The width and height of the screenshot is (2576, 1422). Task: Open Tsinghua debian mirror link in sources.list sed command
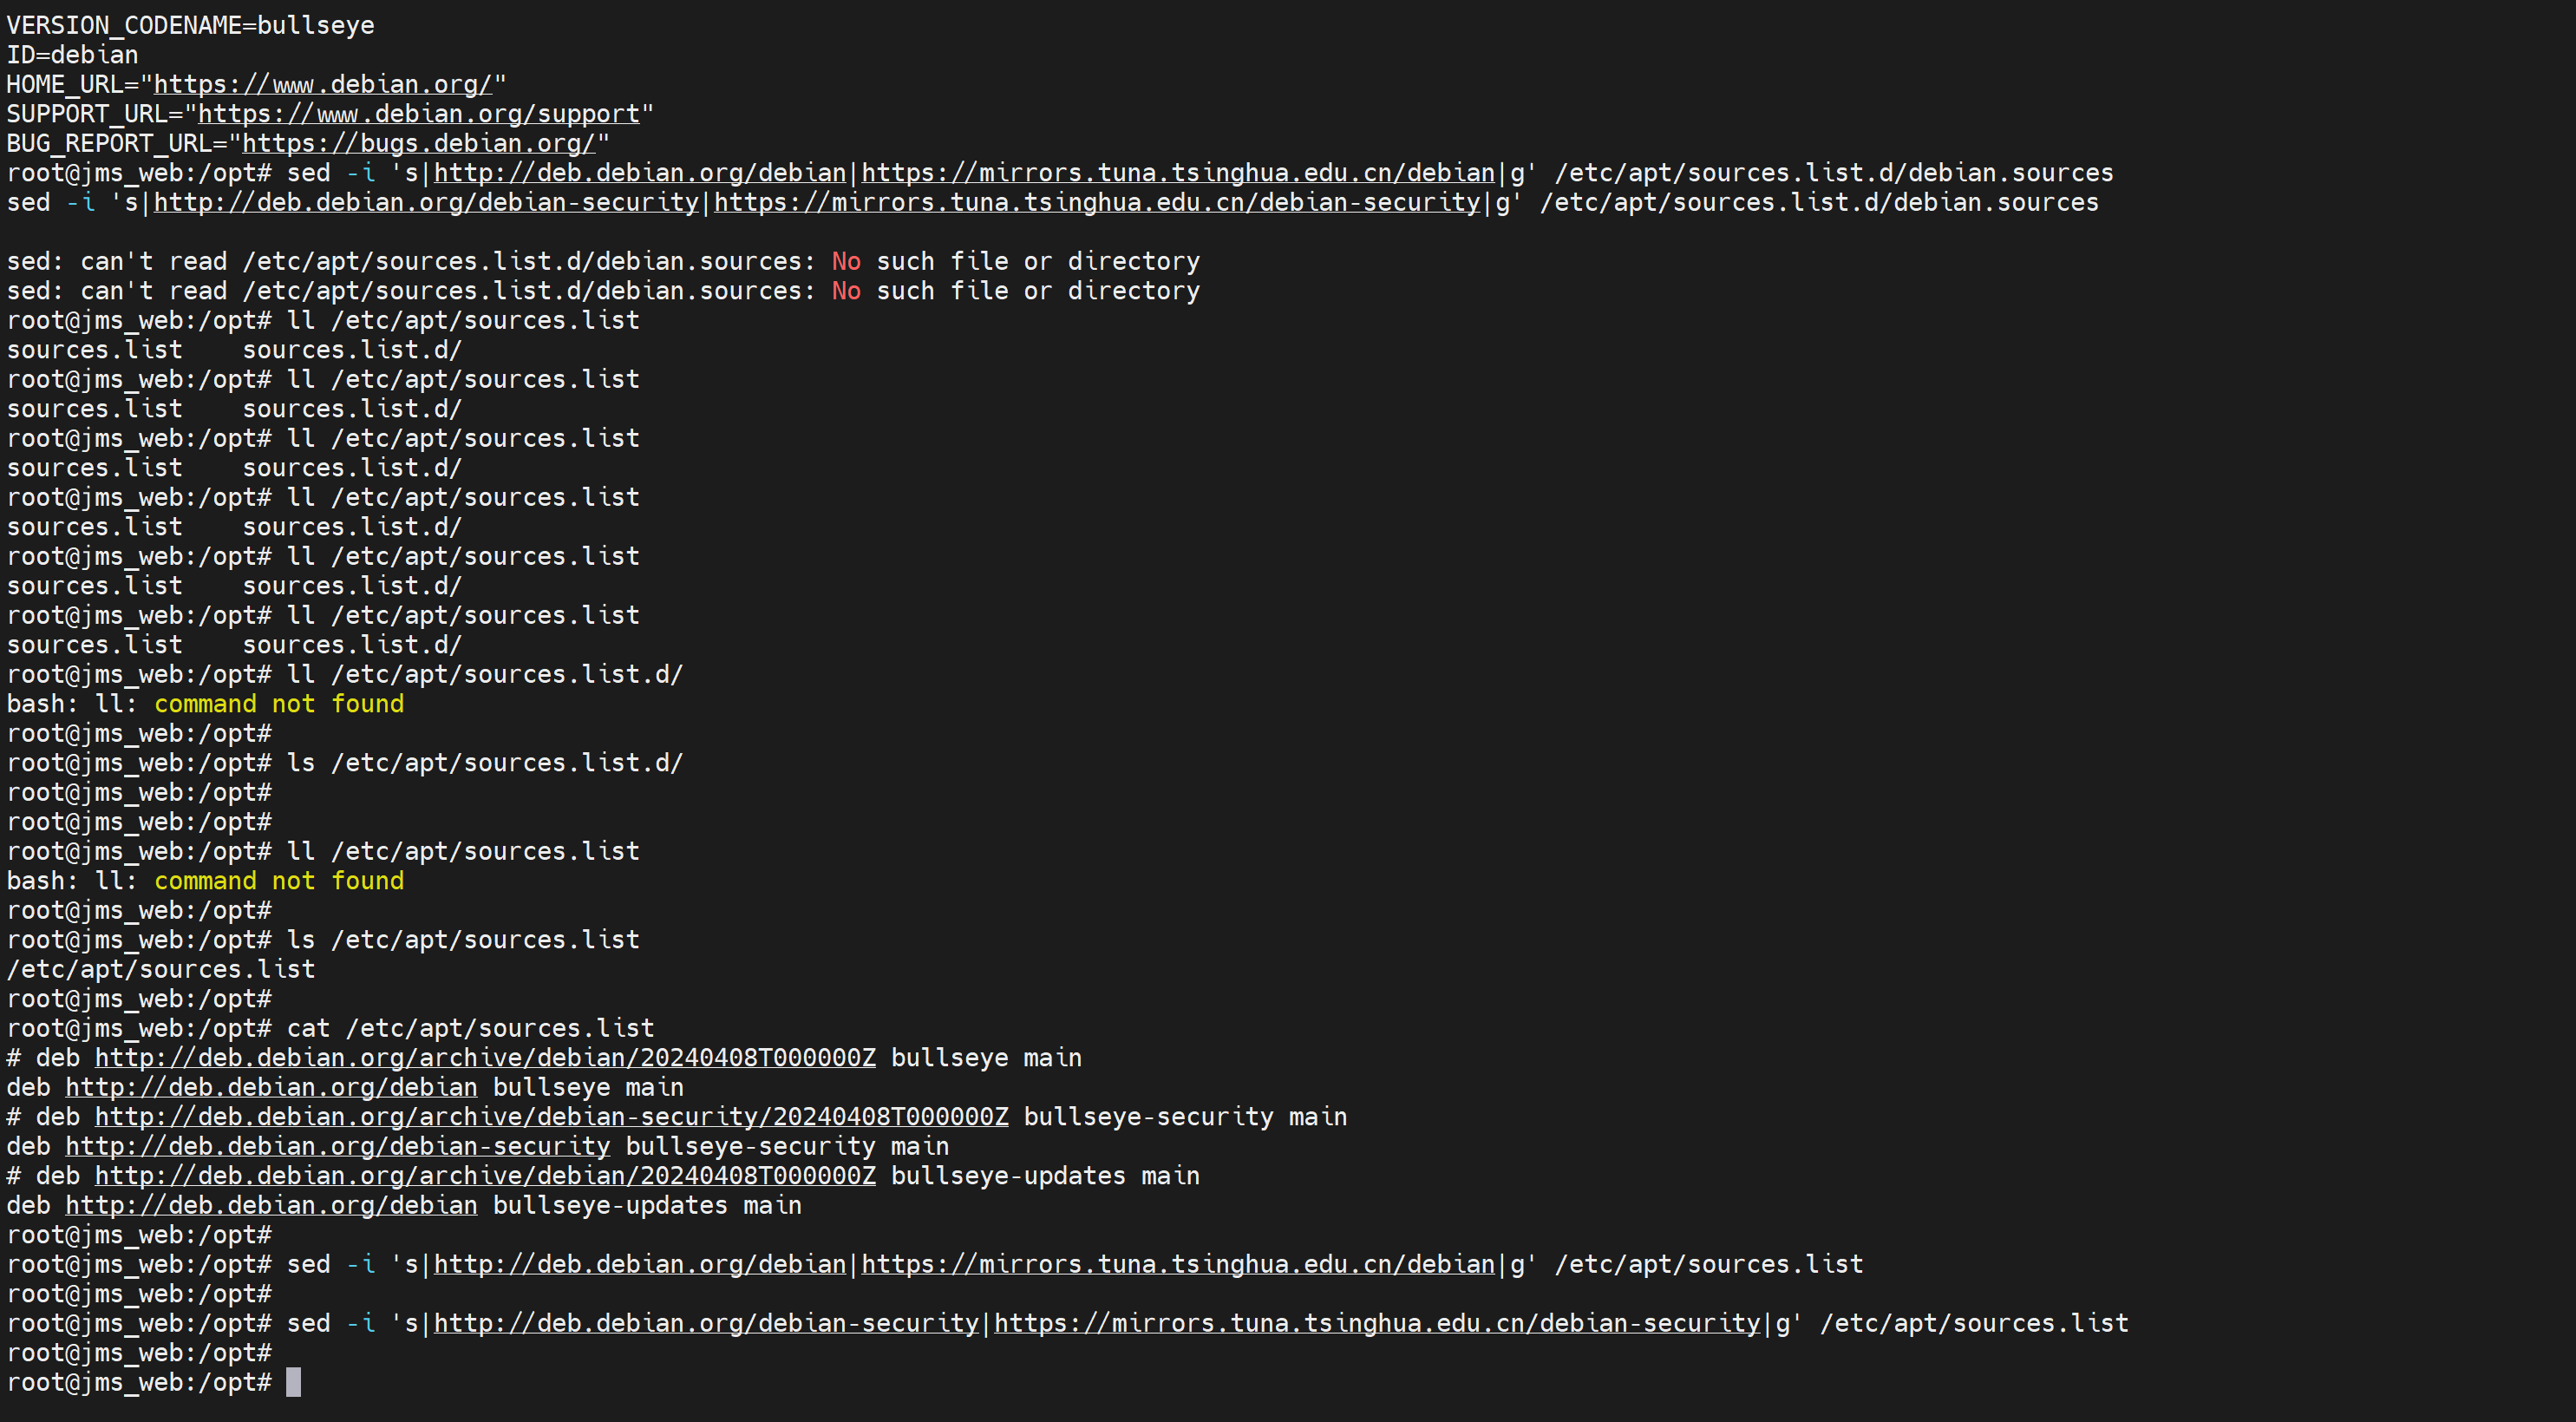[1178, 1264]
